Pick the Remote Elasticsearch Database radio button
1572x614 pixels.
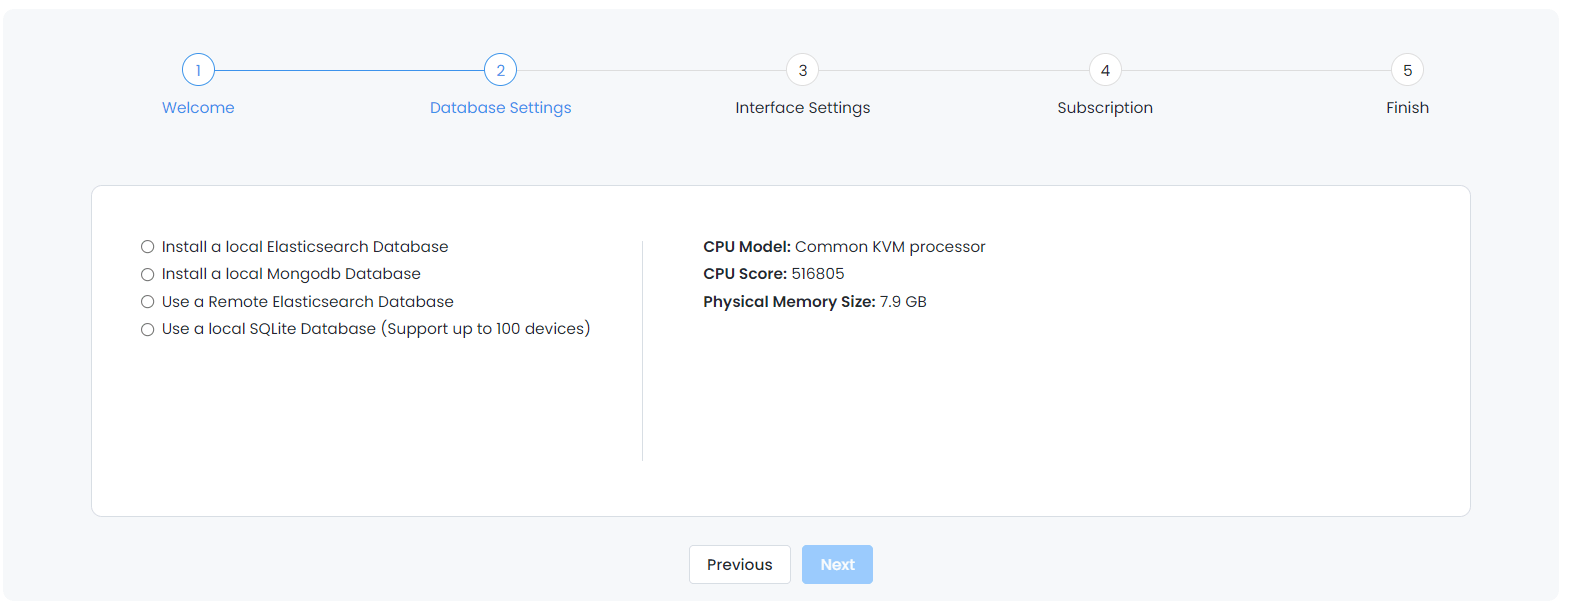point(148,302)
